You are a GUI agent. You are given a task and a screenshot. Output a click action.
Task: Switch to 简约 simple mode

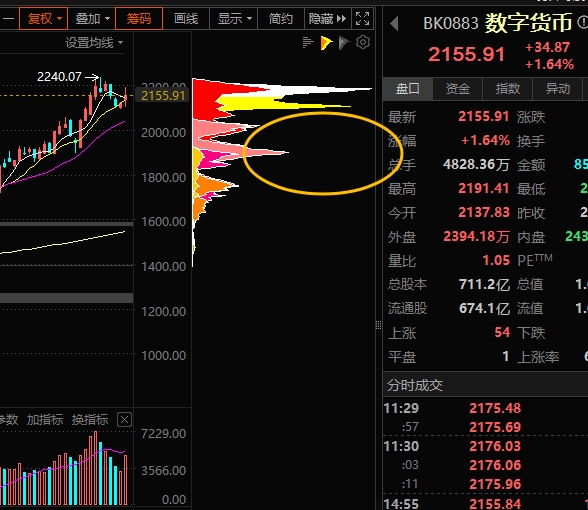[x=280, y=18]
